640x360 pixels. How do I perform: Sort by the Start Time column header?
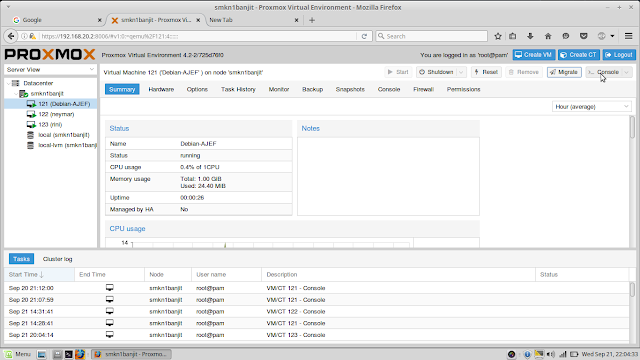point(39,275)
